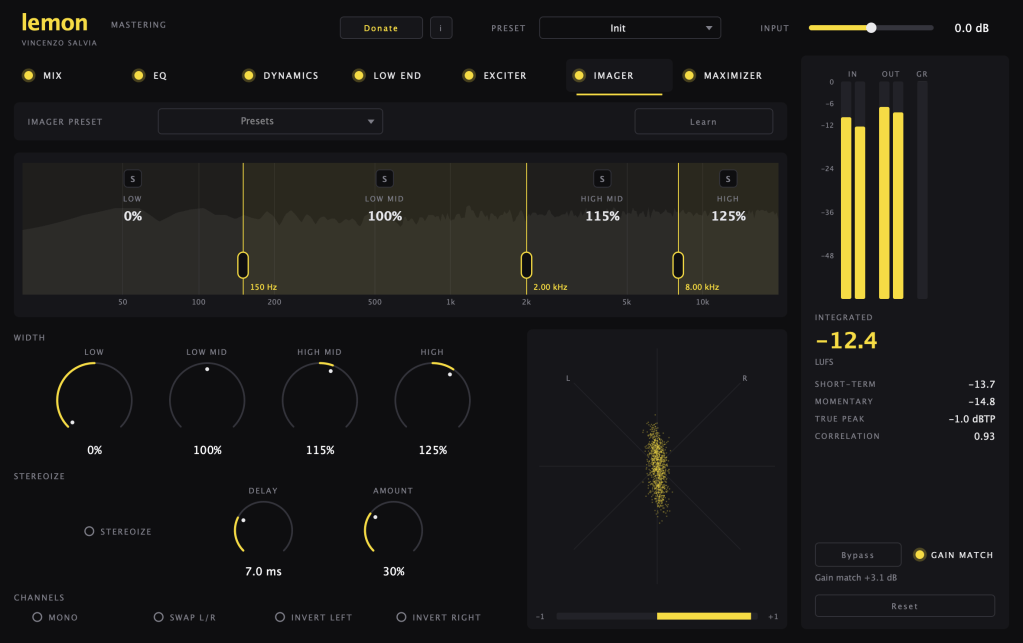Viewport: 1023px width, 643px height.
Task: Toggle the DYNAMICS module power light
Action: click(x=249, y=76)
